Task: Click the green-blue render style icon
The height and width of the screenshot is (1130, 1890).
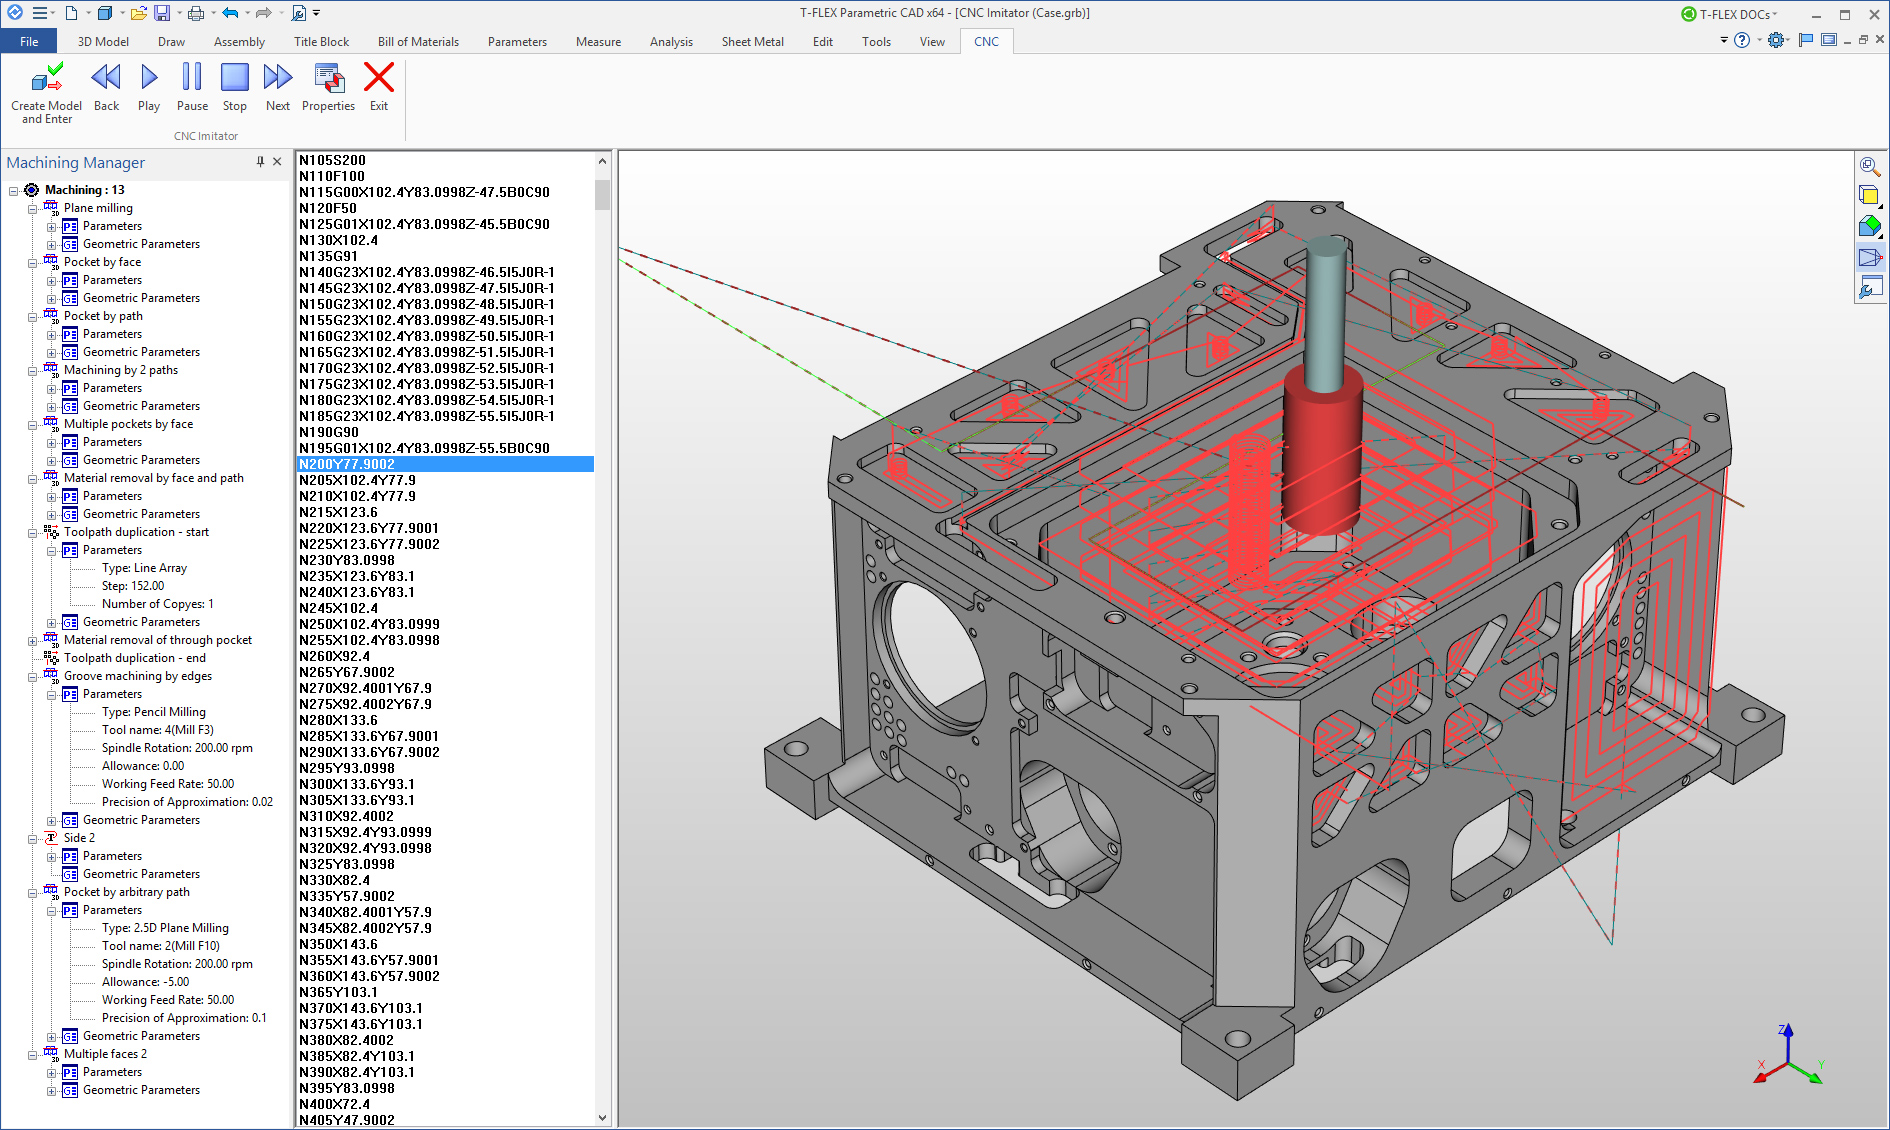Action: 1869,227
